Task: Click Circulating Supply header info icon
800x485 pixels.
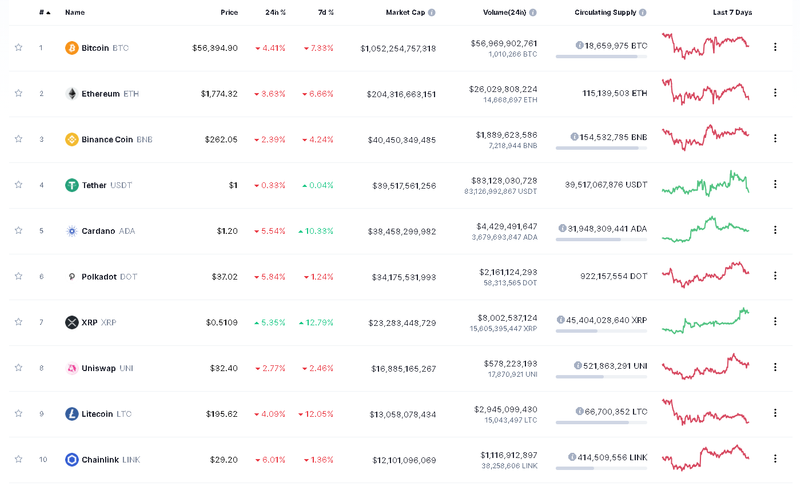Action: 643,12
